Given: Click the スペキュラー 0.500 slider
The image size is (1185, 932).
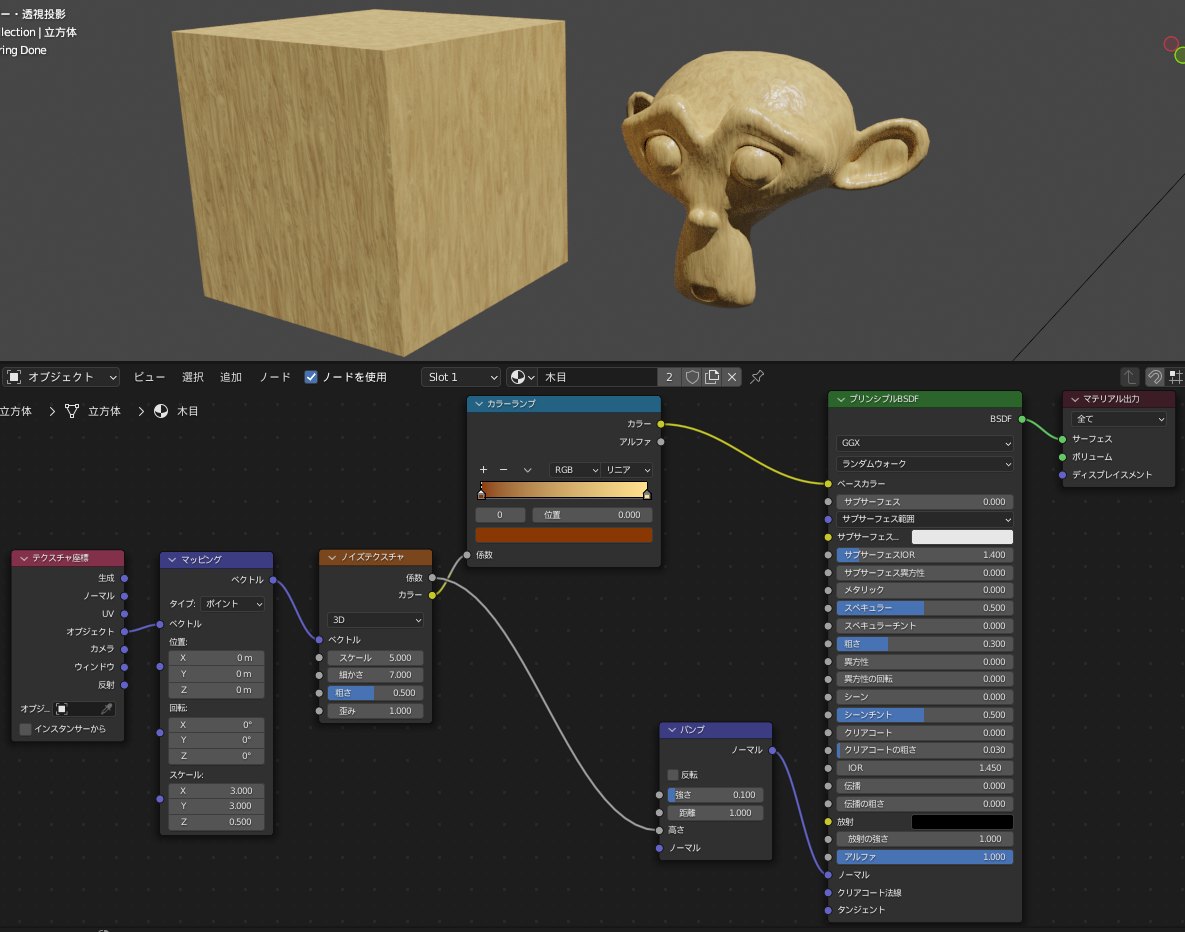Looking at the screenshot, I should (925, 608).
